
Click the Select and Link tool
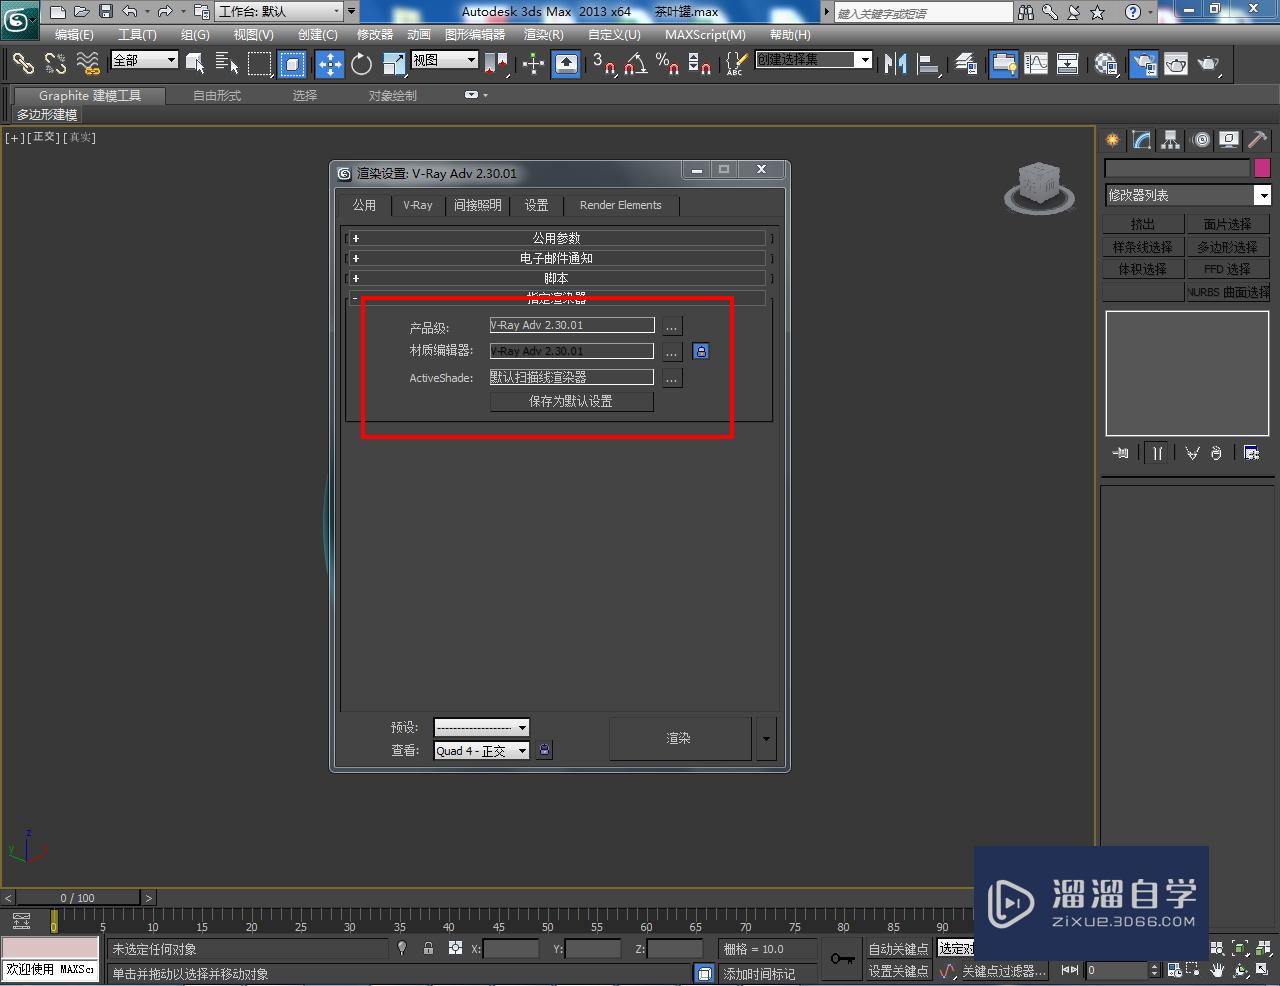pos(23,64)
